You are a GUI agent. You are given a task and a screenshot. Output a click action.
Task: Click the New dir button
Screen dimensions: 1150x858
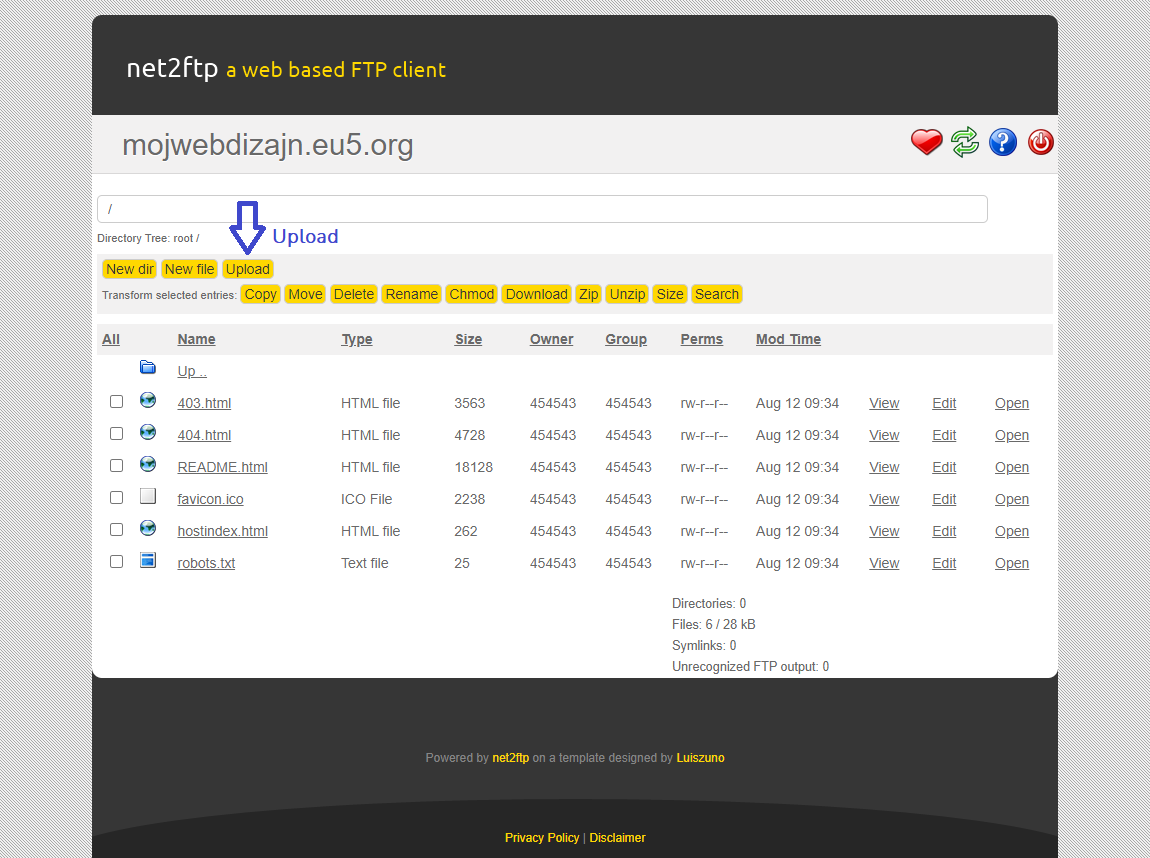pyautogui.click(x=130, y=269)
